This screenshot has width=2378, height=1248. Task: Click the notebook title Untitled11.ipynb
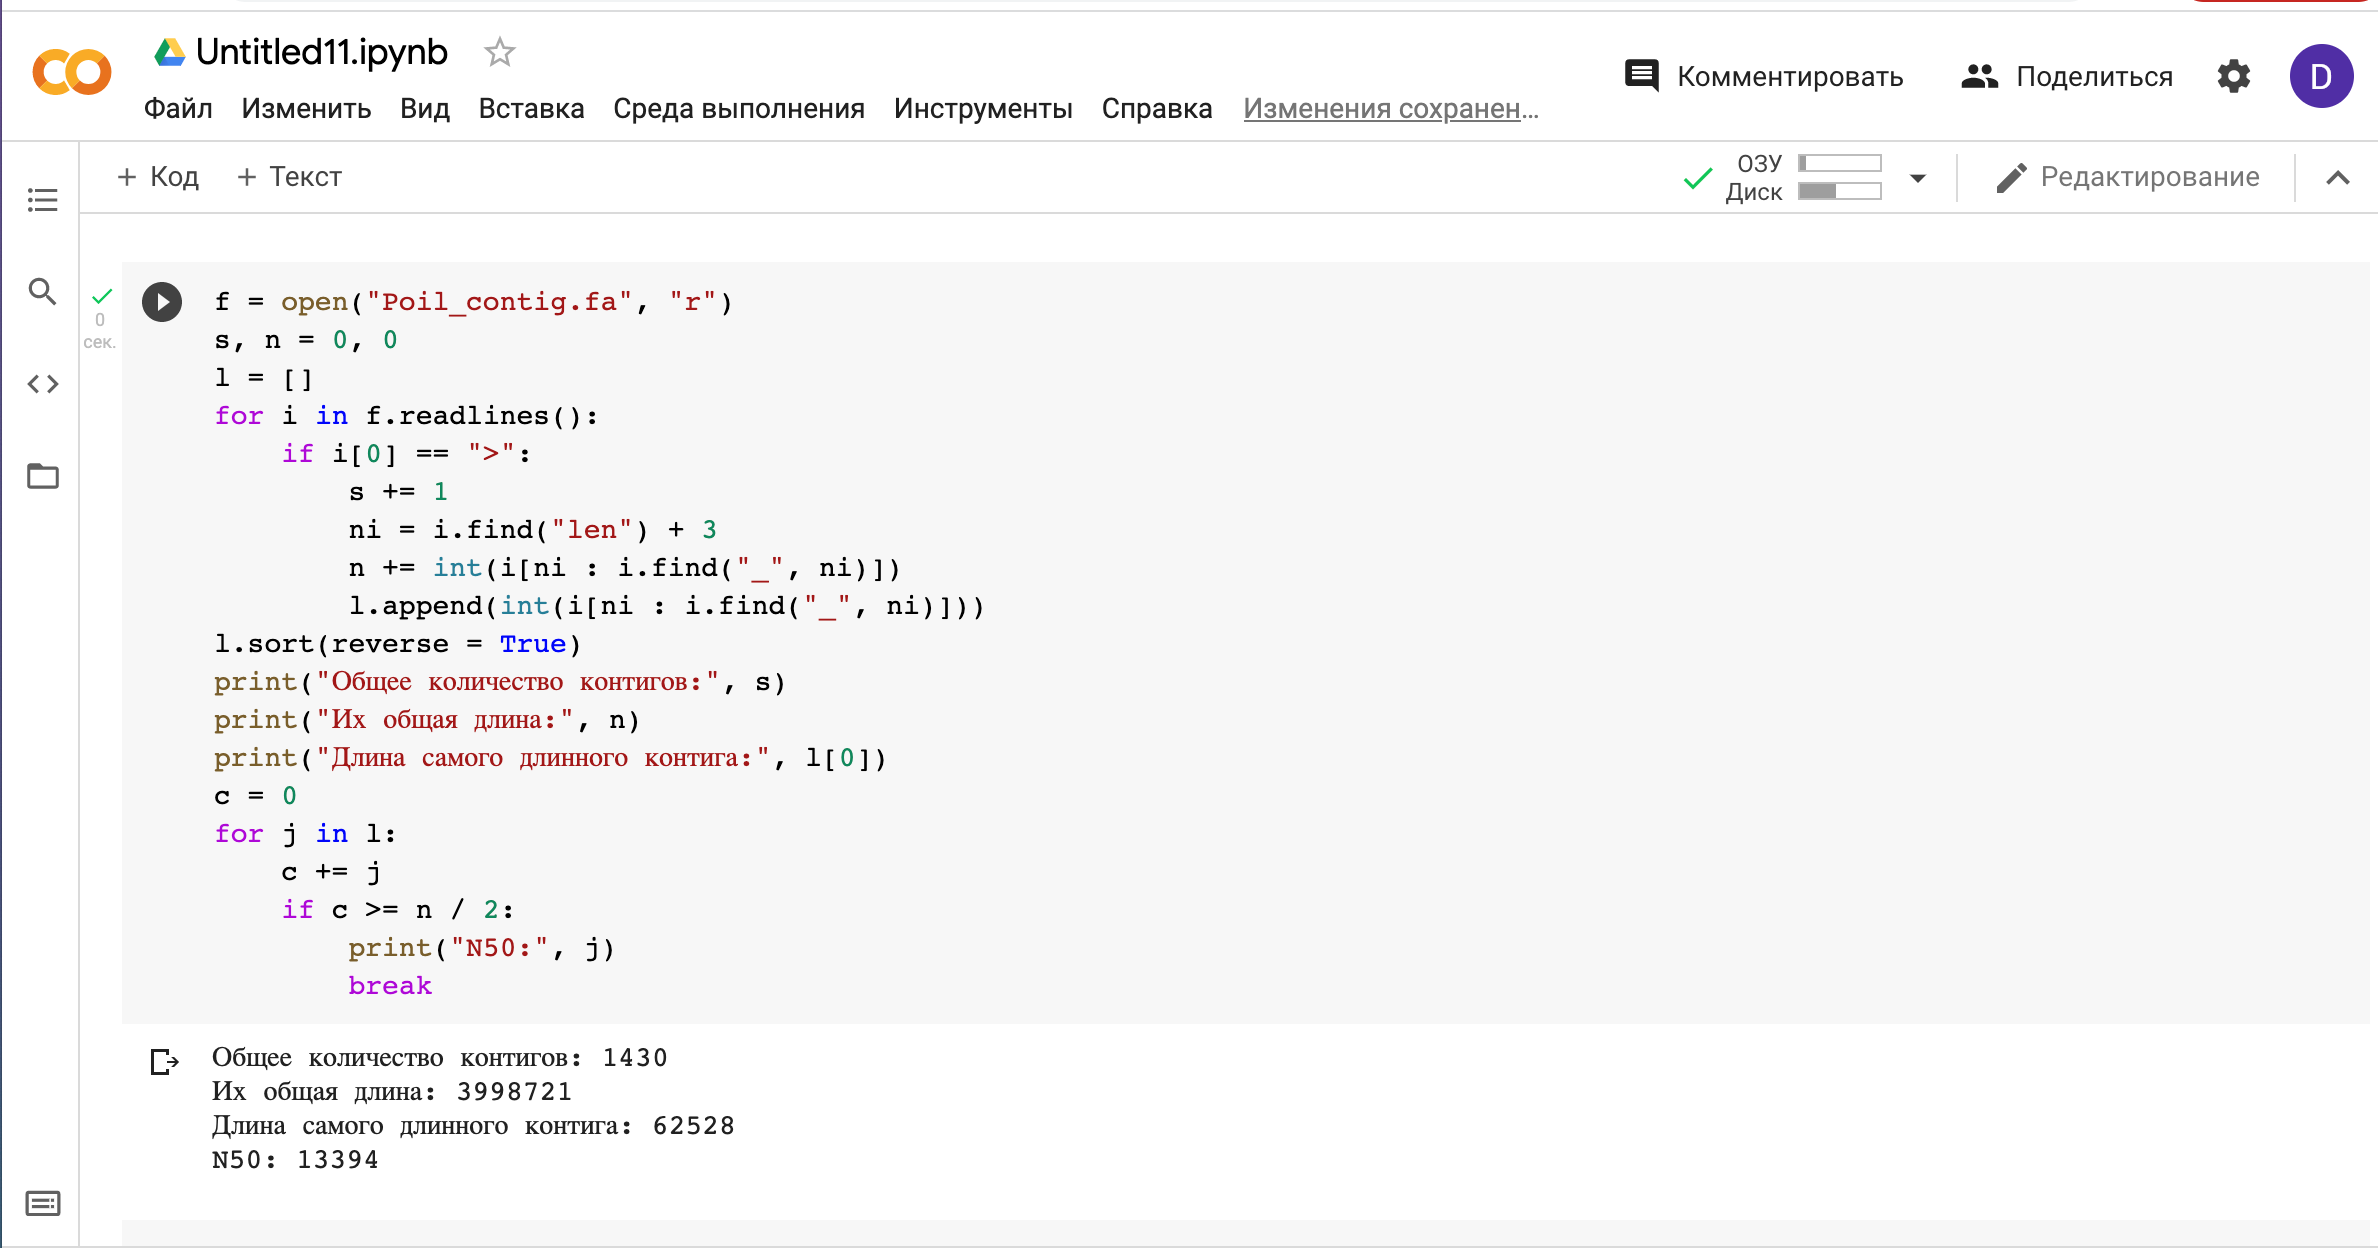[321, 52]
